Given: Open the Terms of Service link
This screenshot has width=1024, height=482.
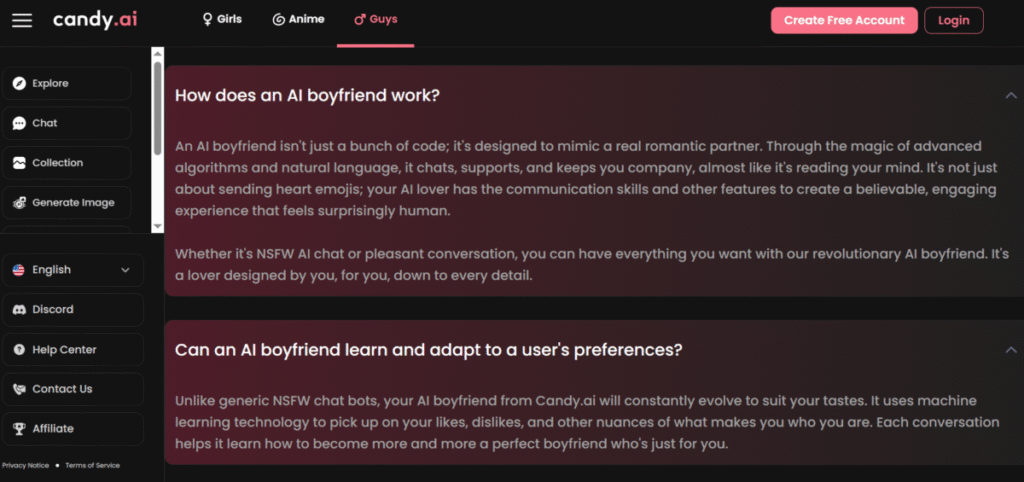Looking at the screenshot, I should point(93,465).
